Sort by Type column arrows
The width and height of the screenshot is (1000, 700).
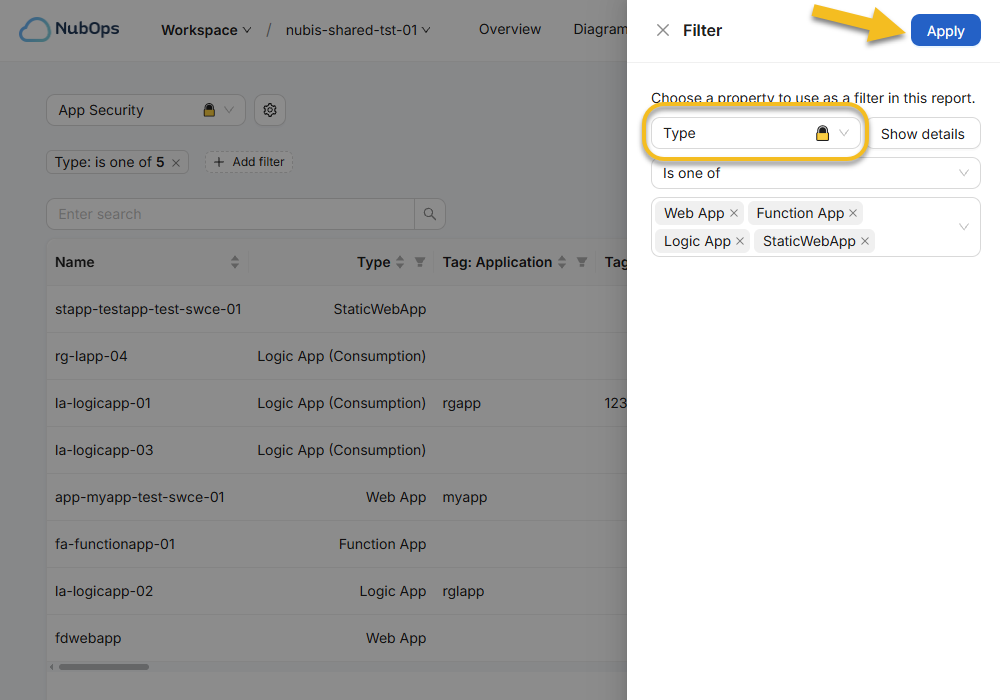(x=400, y=262)
